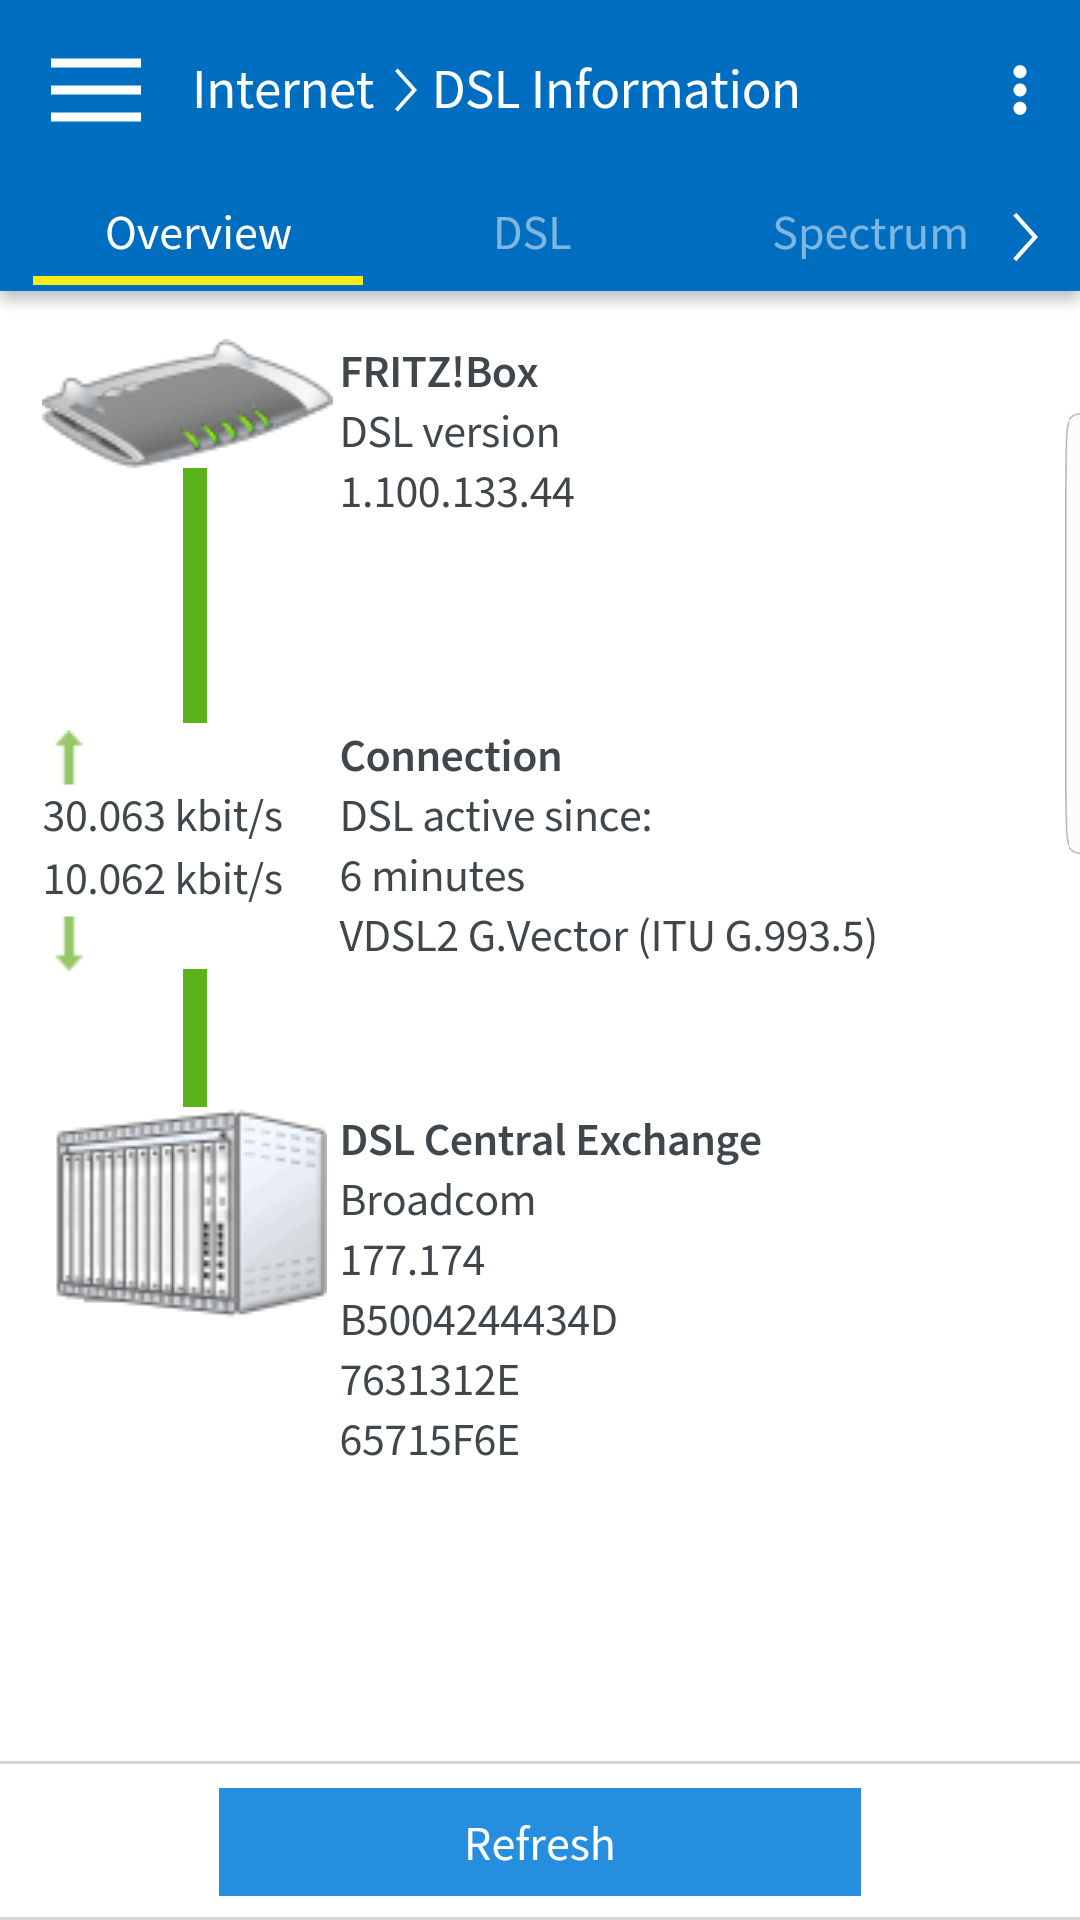The height and width of the screenshot is (1920, 1080).
Task: Open the three-dot overflow menu
Action: 1019,90
